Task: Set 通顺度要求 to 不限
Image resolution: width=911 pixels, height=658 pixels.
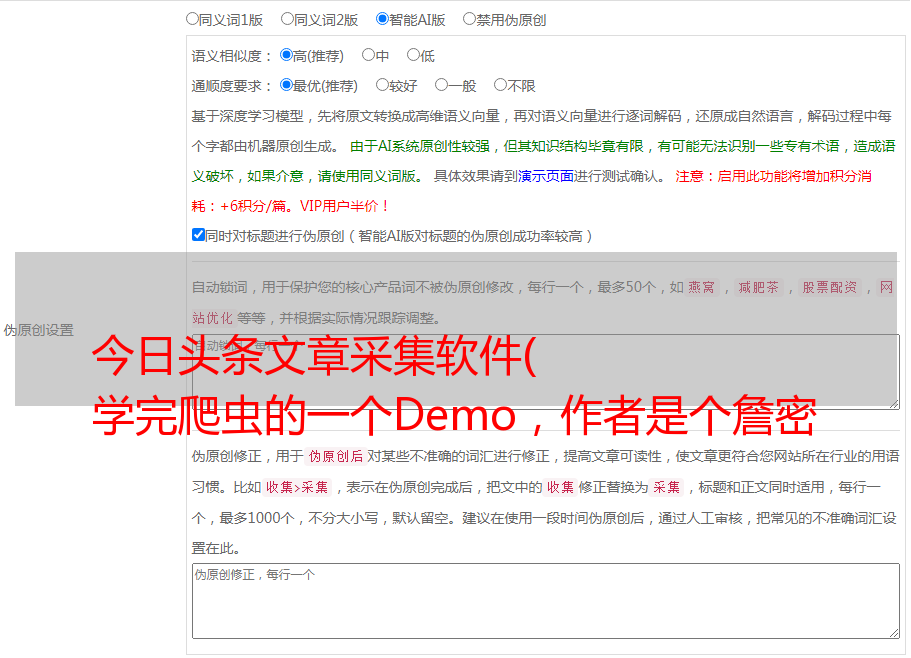Action: pos(500,85)
